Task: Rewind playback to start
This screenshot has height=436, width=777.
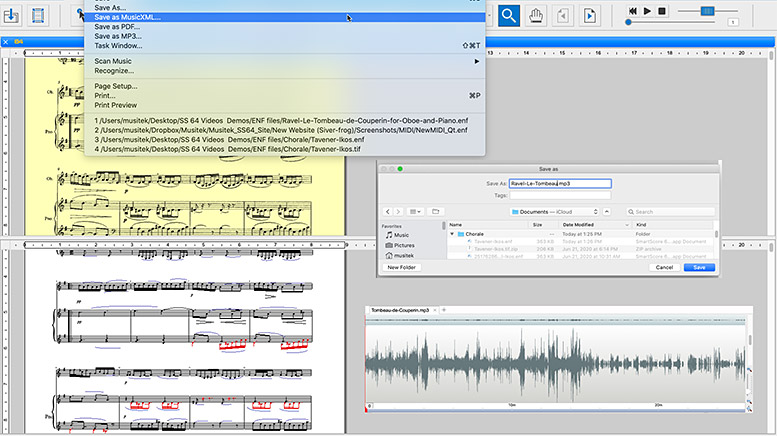Action: (633, 11)
